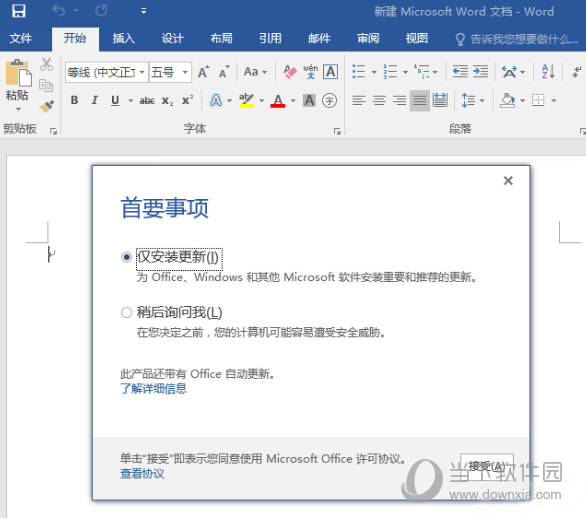Image resolution: width=586 pixels, height=524 pixels.
Task: Toggle Bold formatting
Action: coord(74,100)
